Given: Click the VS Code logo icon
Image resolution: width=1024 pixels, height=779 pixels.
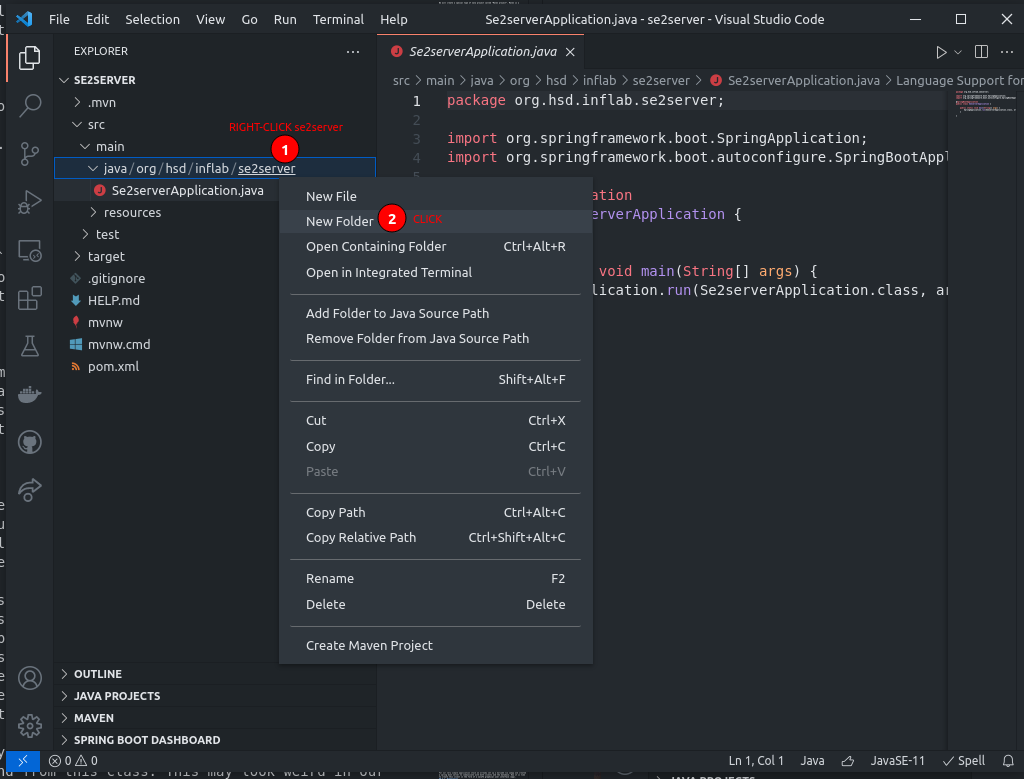Looking at the screenshot, I should click(24, 19).
